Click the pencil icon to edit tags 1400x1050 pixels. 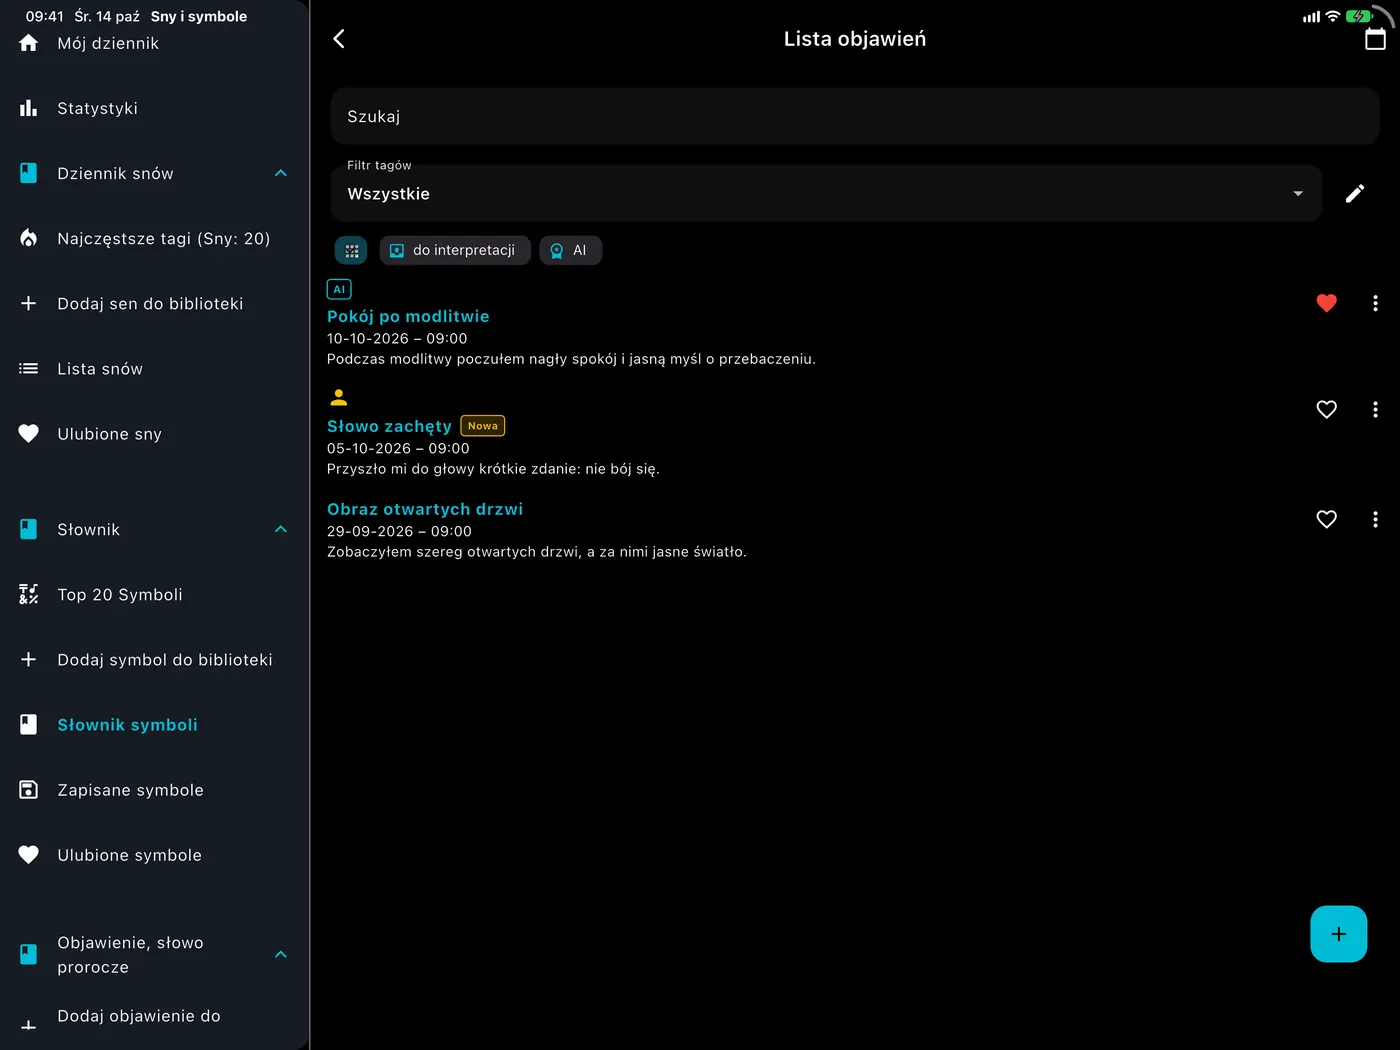1355,194
